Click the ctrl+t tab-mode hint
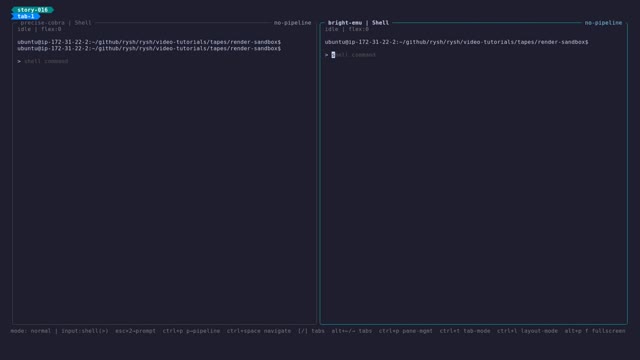640x360 pixels. point(465,331)
